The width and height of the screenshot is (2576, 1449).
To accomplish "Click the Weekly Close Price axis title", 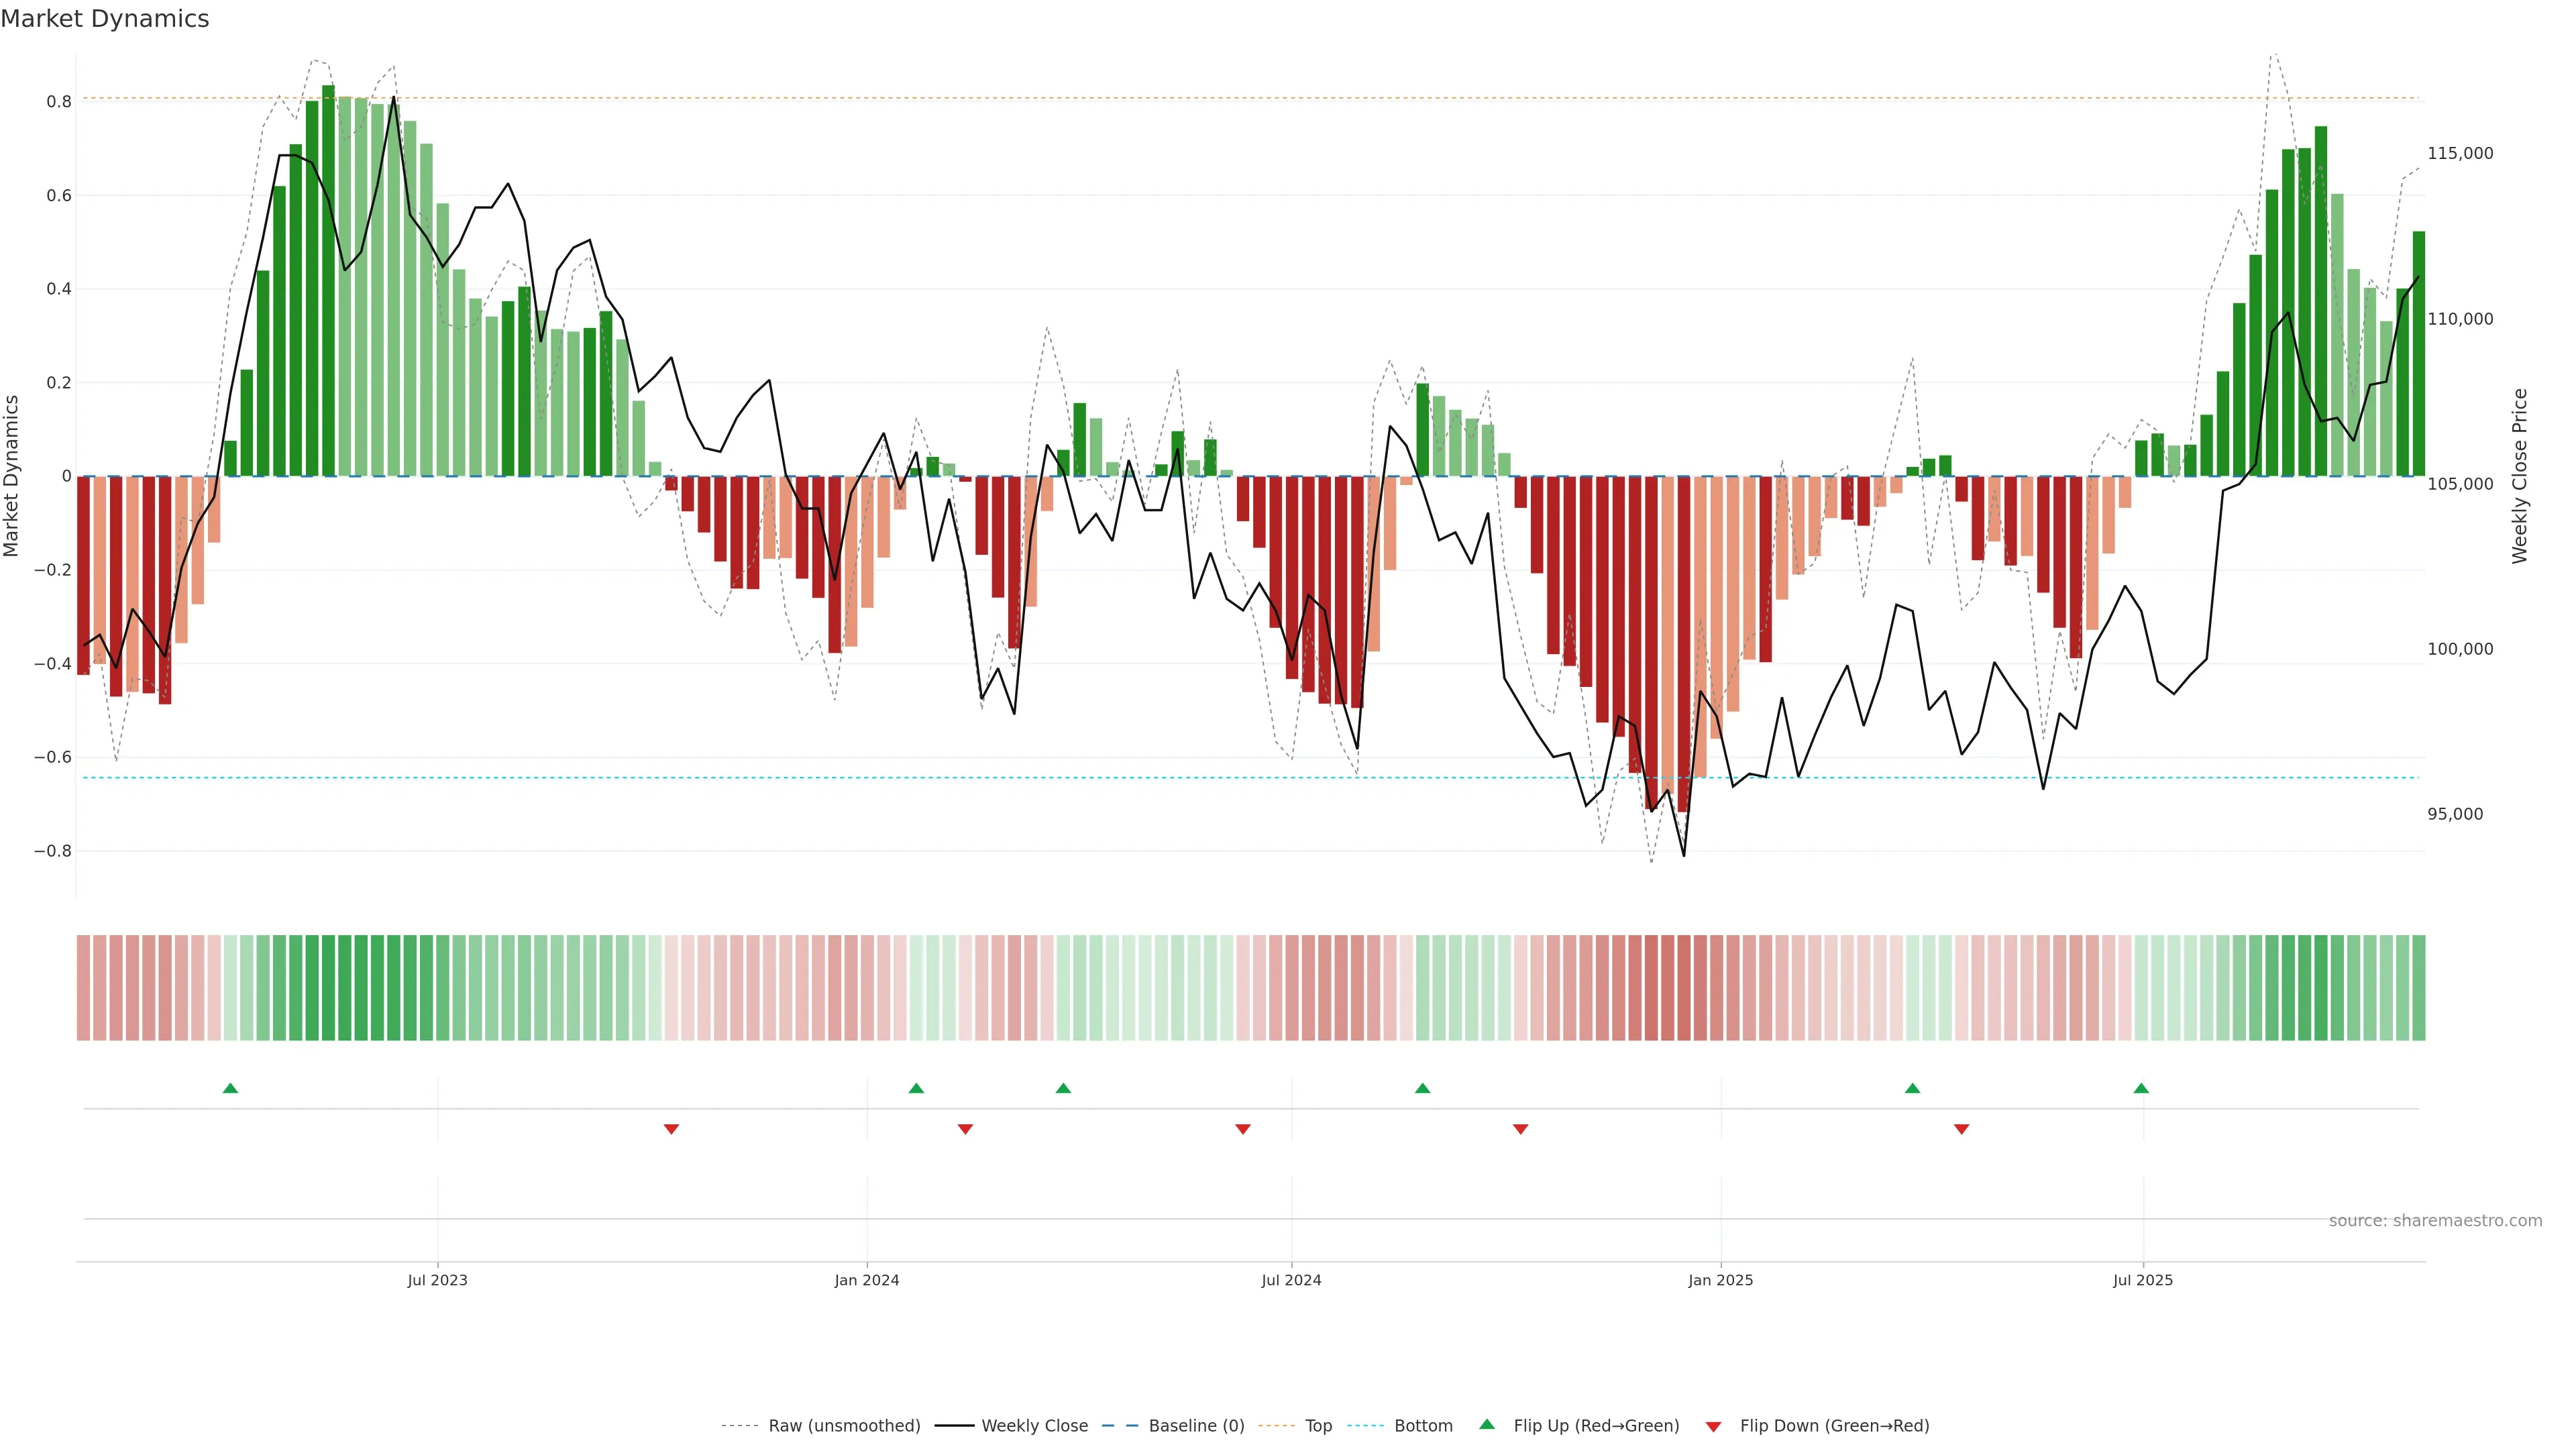I will point(2519,476).
